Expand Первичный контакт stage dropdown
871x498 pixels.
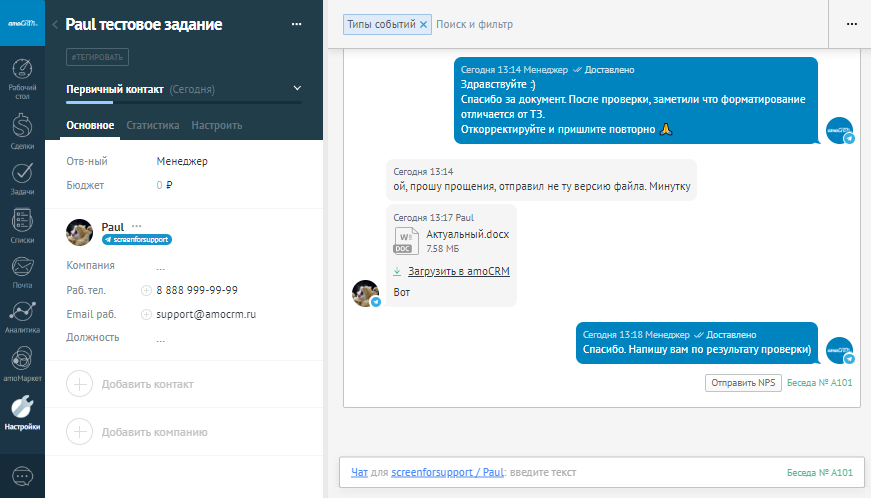click(x=297, y=89)
